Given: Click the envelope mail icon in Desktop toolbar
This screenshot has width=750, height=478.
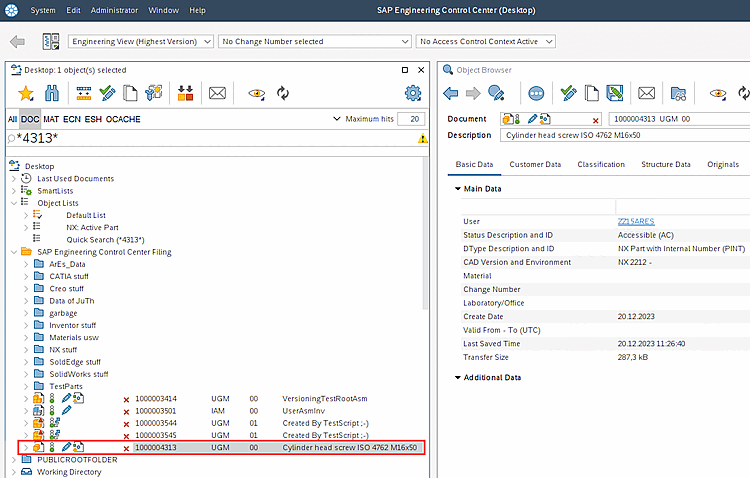Looking at the screenshot, I should tap(217, 93).
